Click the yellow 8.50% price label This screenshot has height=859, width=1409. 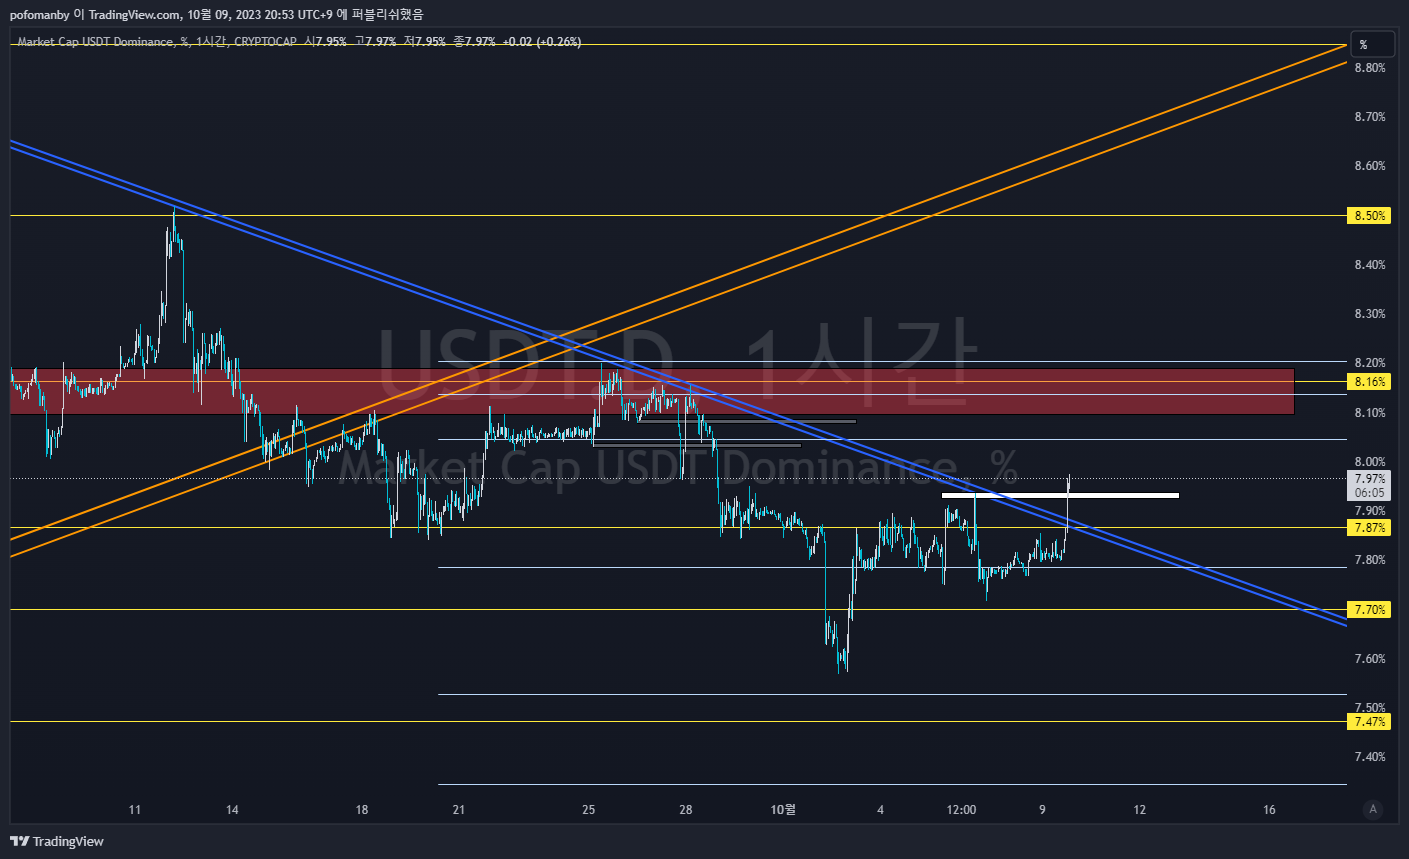pyautogui.click(x=1369, y=215)
